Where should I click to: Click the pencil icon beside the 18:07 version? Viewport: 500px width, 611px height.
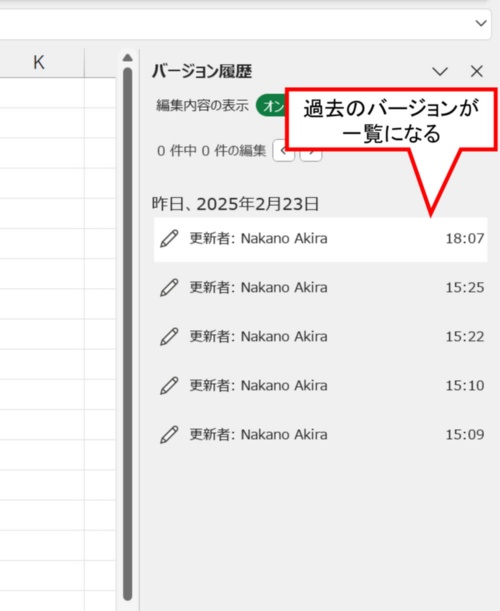[169, 238]
